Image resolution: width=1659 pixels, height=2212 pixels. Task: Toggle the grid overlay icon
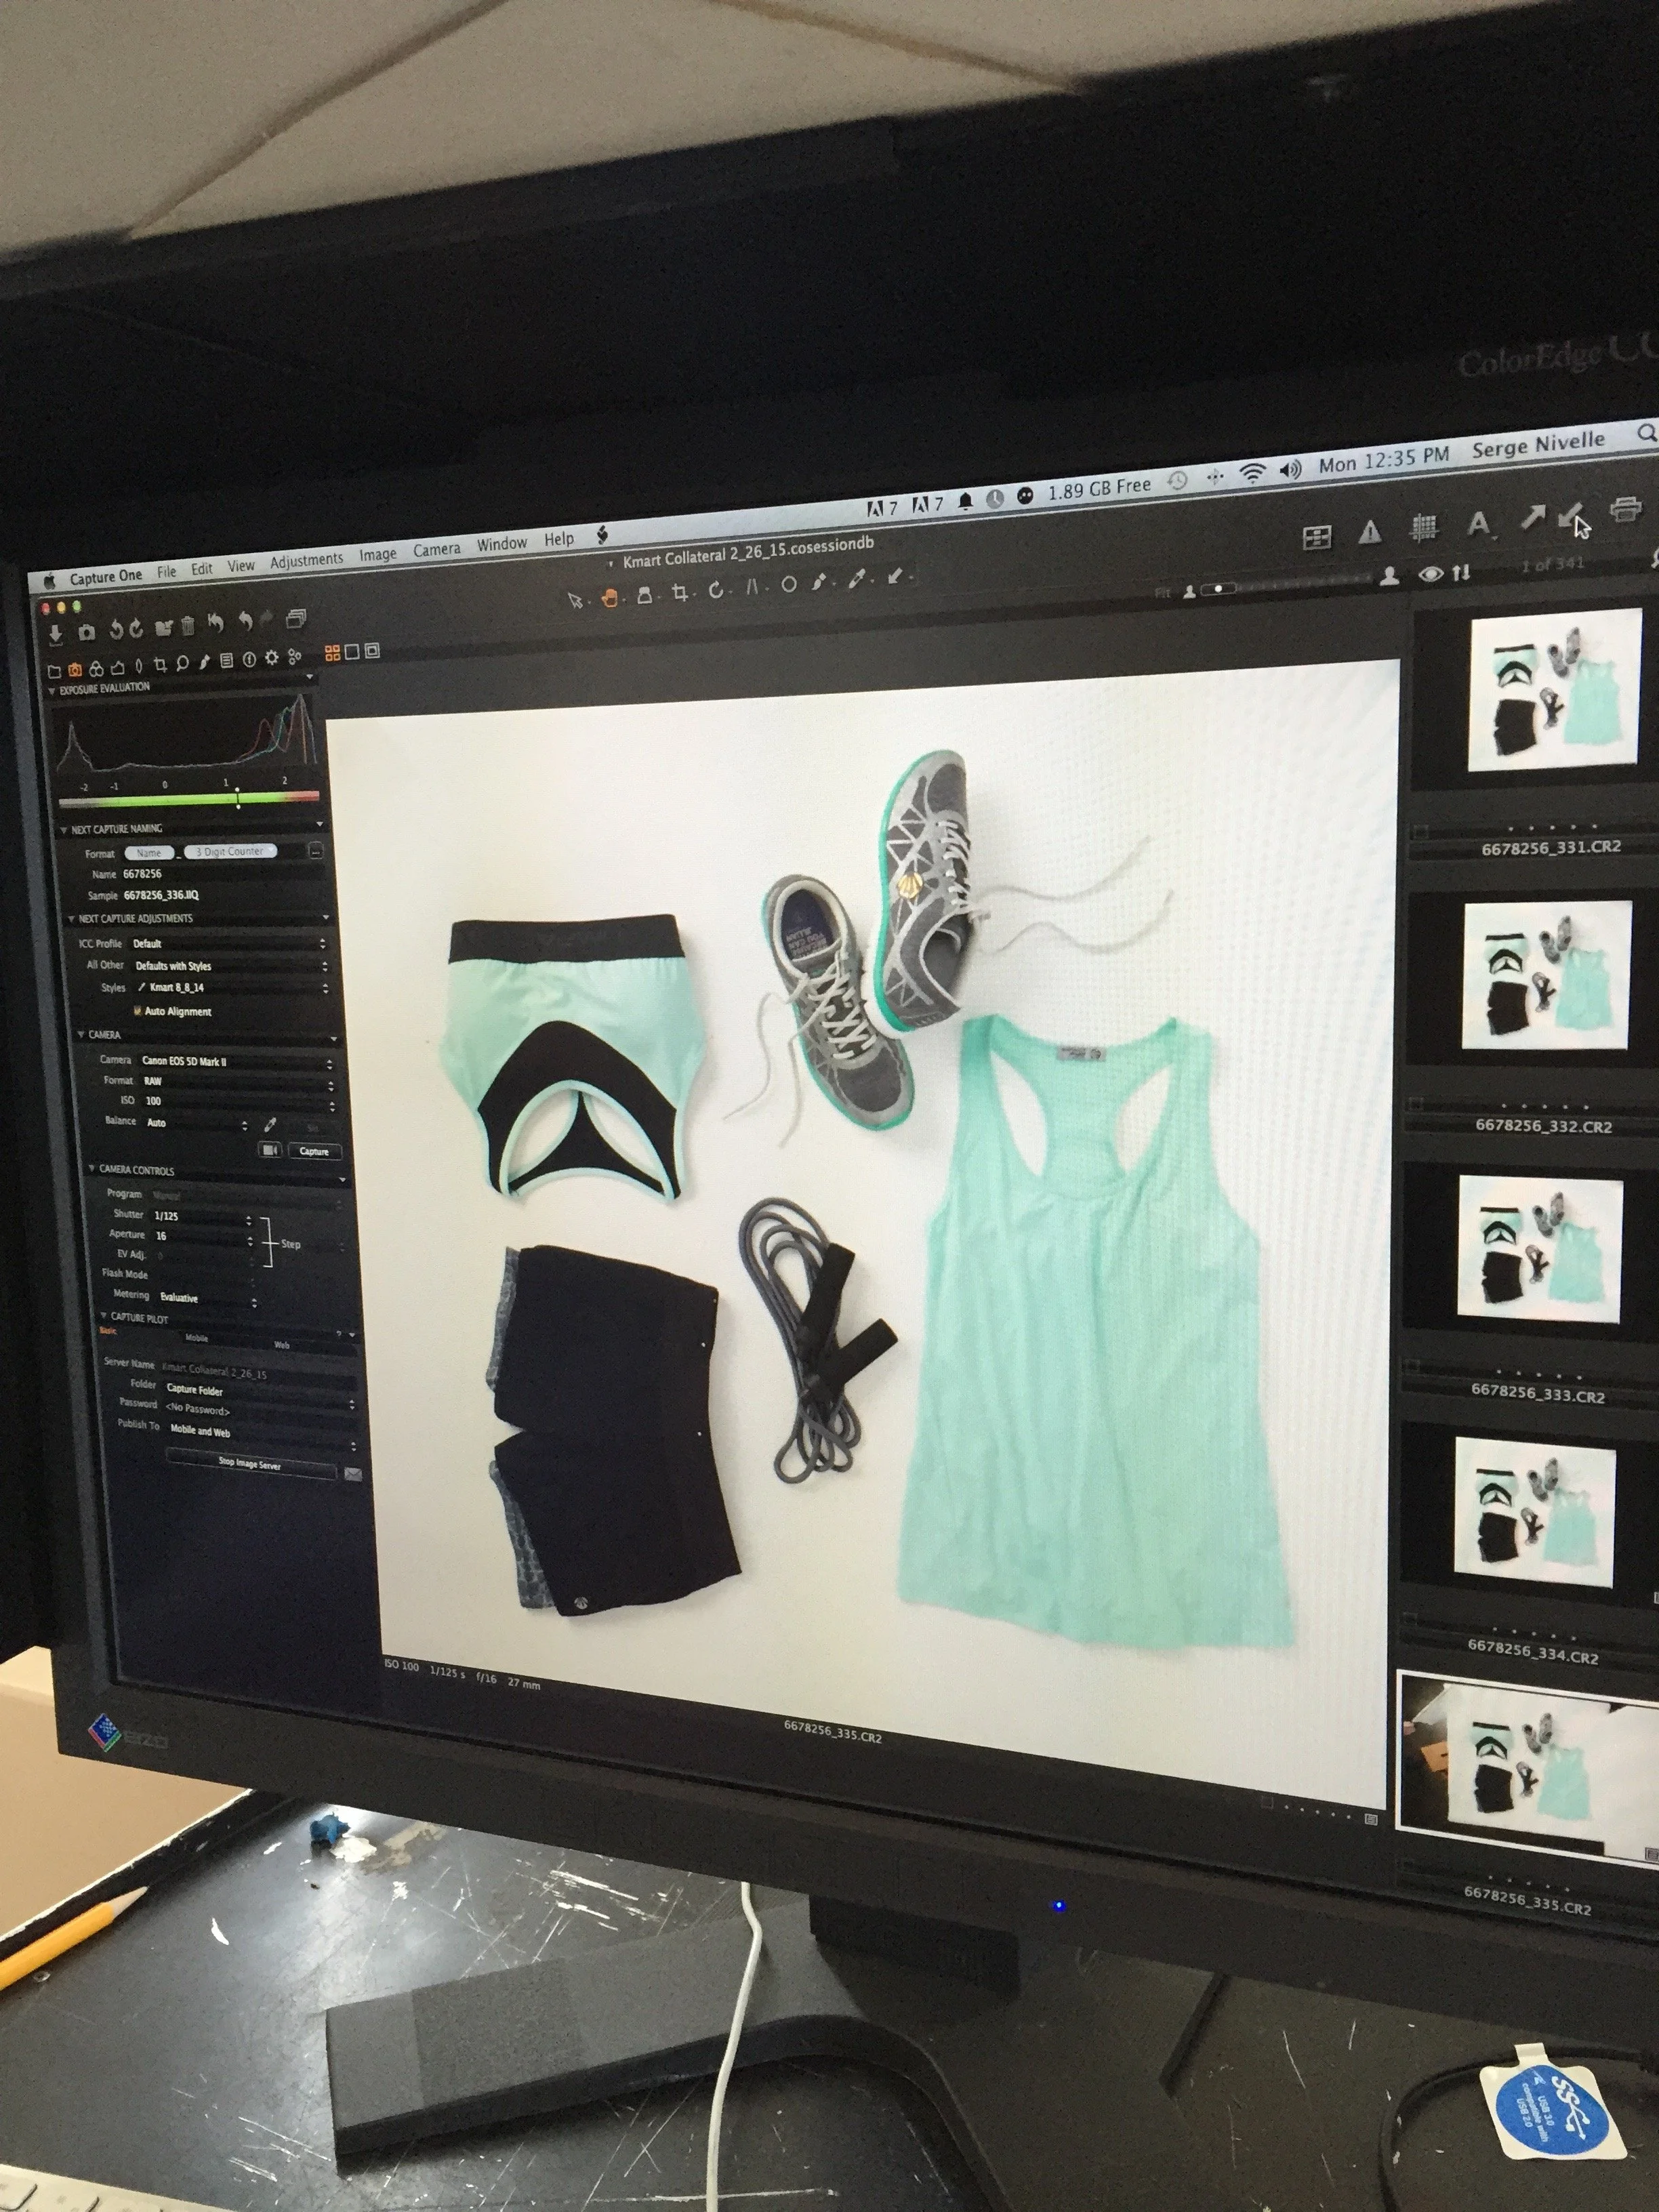[1423, 527]
